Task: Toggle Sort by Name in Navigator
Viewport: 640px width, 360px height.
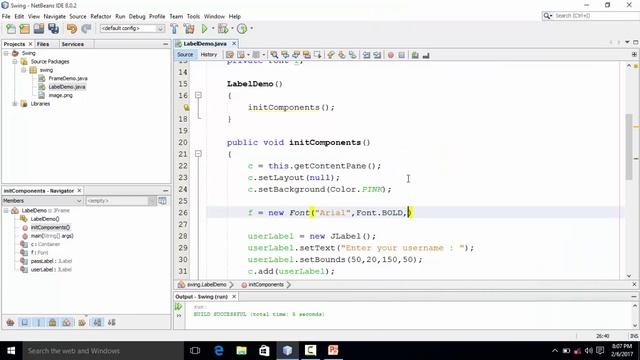Action: click(98, 322)
